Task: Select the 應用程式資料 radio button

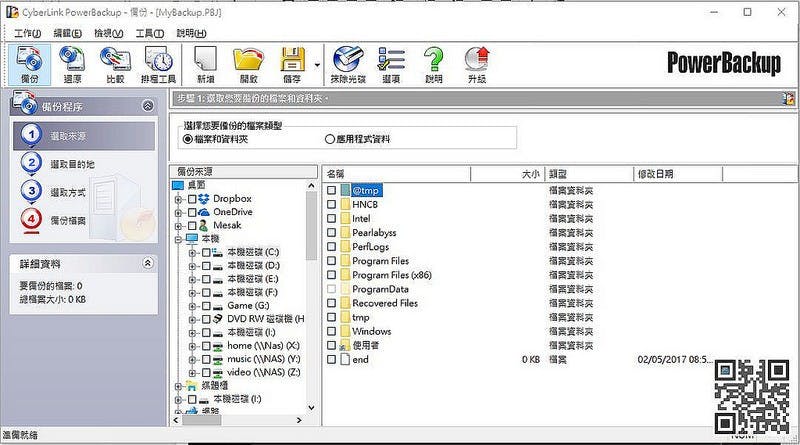Action: (x=330, y=139)
